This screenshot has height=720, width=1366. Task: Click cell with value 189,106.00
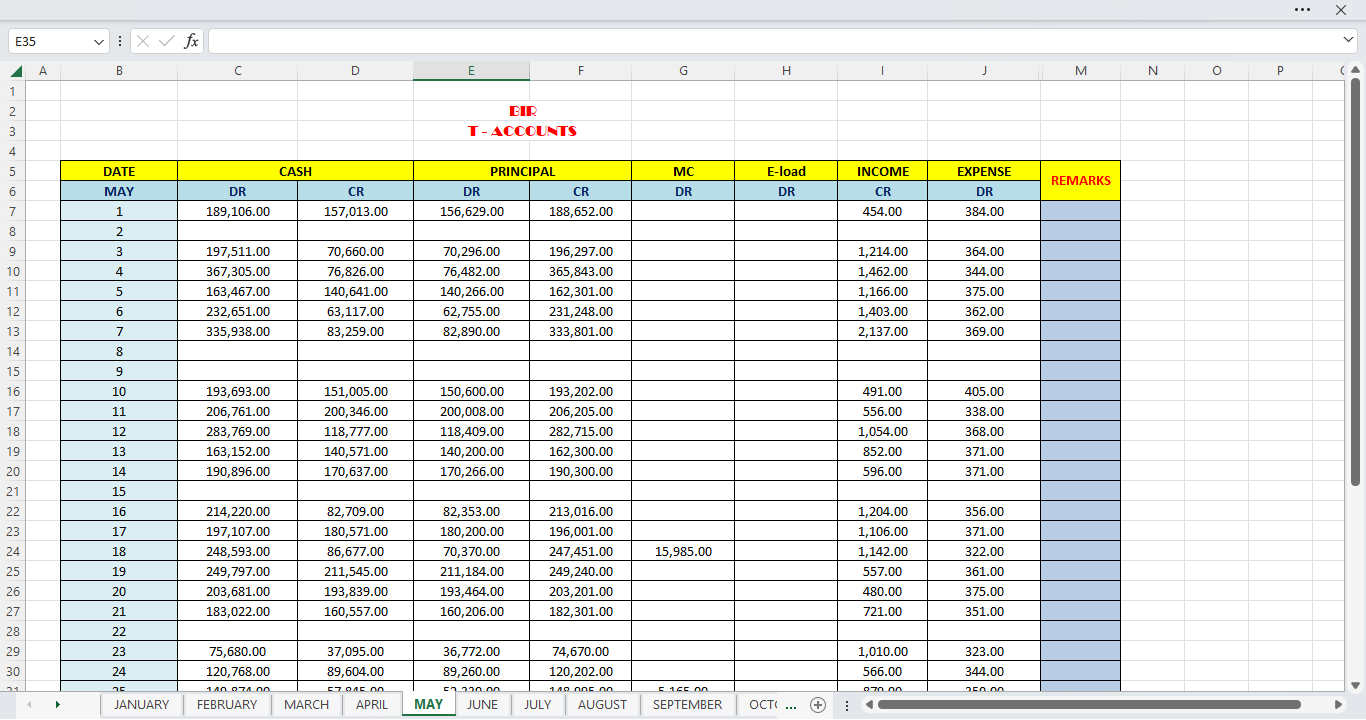(x=238, y=211)
